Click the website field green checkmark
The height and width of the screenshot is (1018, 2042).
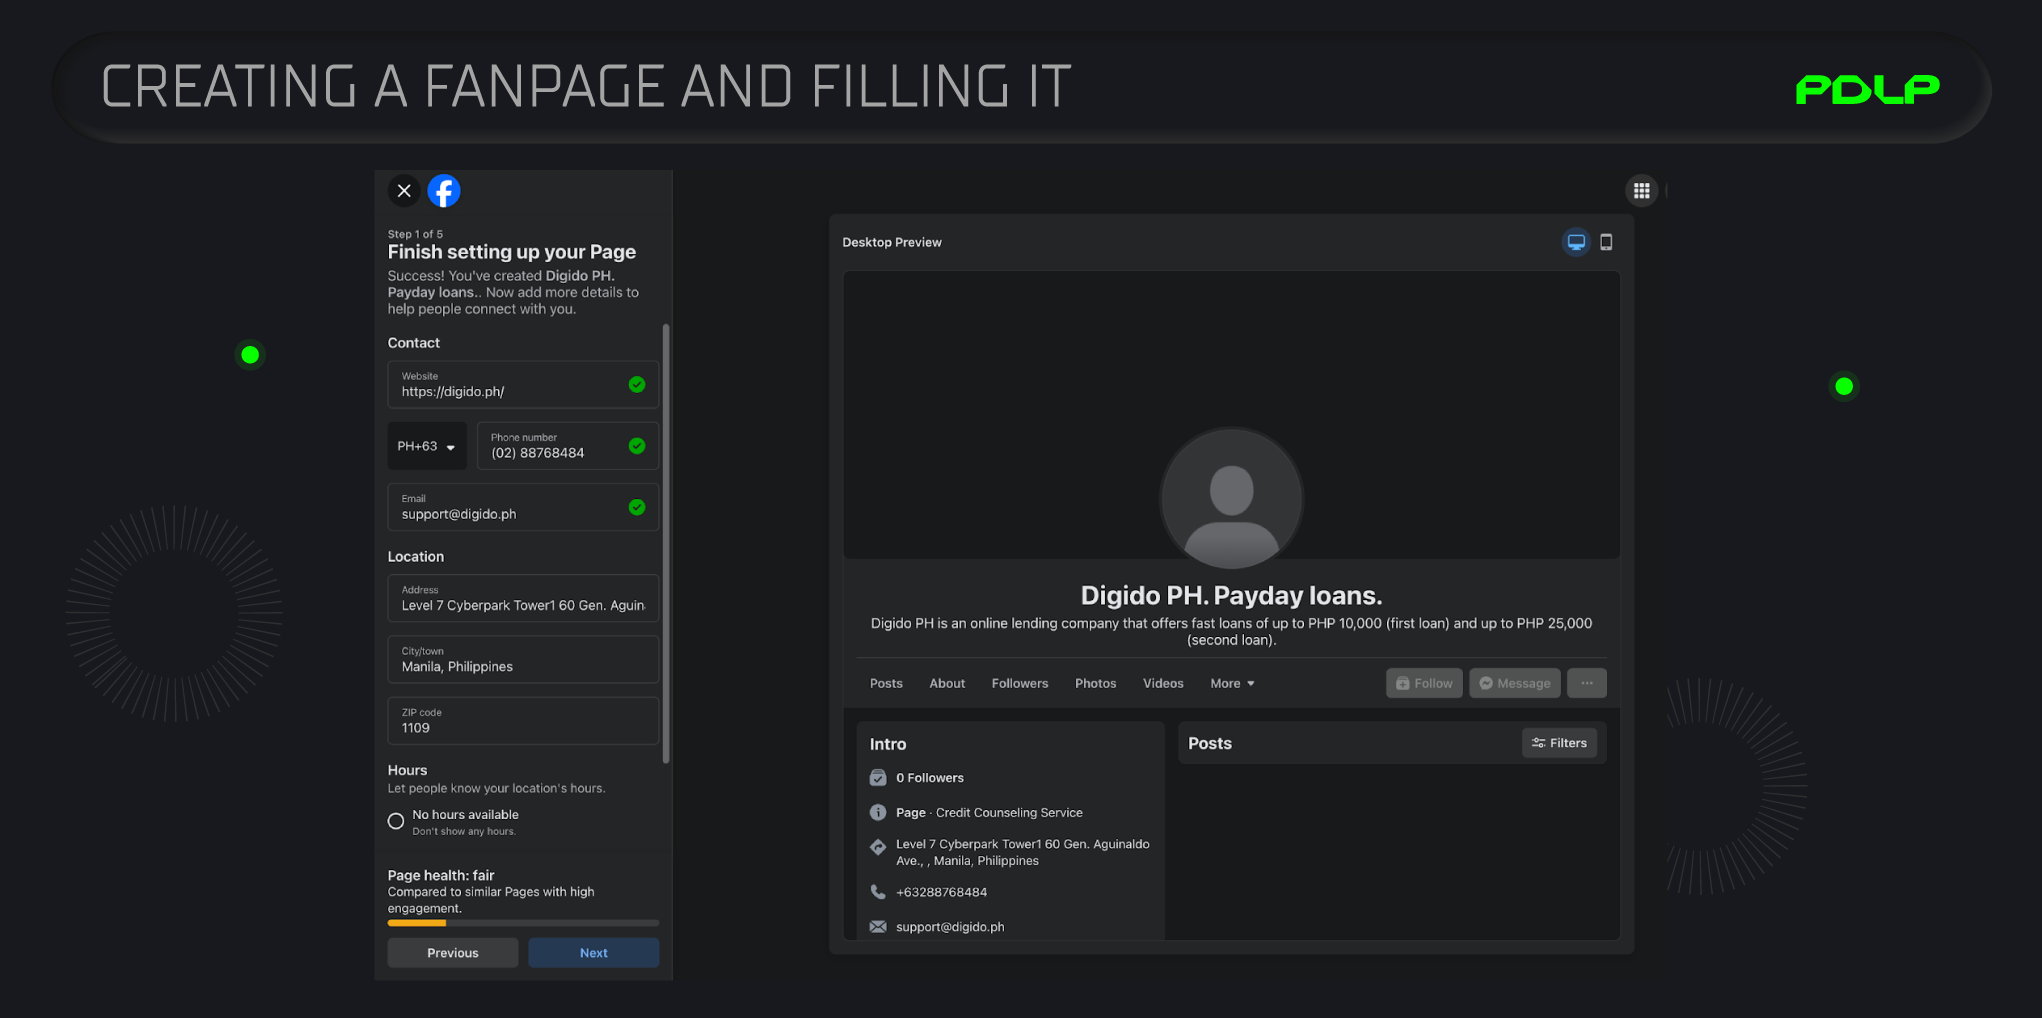(x=637, y=385)
